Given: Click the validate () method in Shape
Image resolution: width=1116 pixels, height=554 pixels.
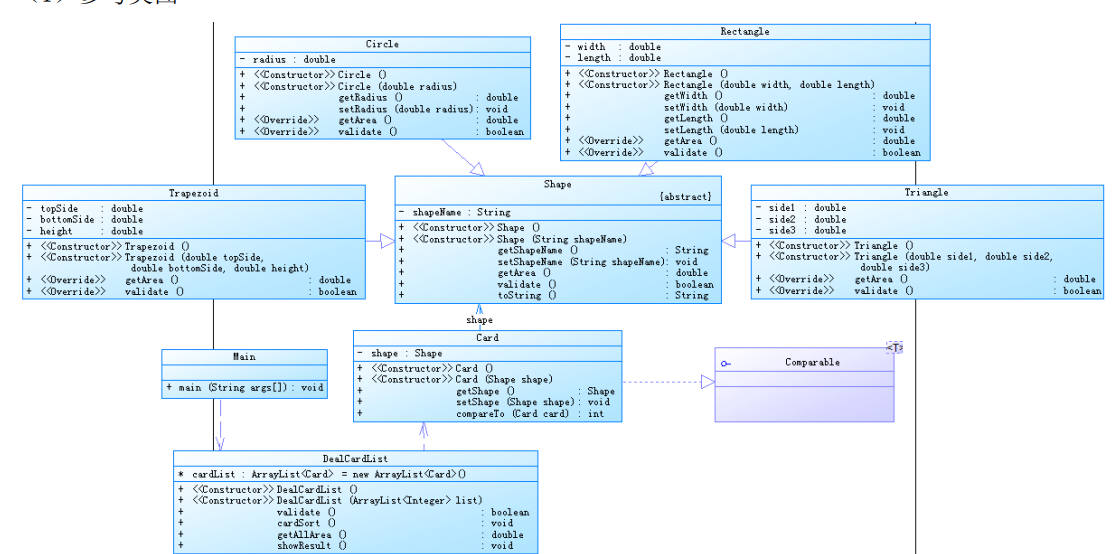Looking at the screenshot, I should [x=527, y=284].
